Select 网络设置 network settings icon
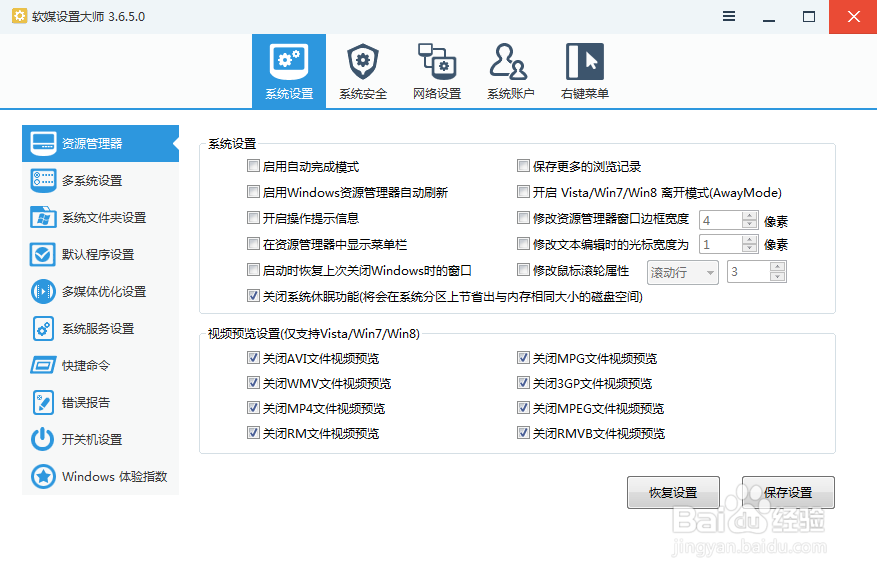 pyautogui.click(x=436, y=70)
